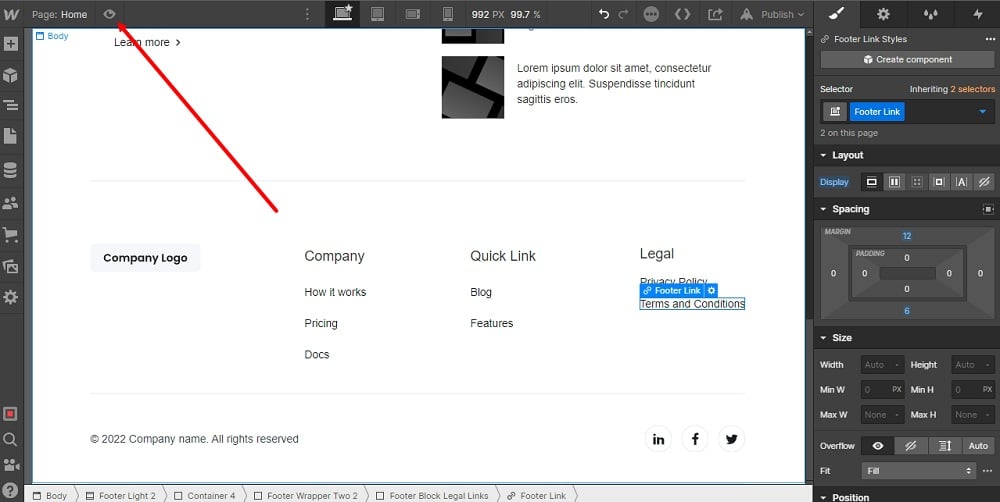This screenshot has width=1000, height=502.
Task: Set overflow to visible
Action: (878, 446)
